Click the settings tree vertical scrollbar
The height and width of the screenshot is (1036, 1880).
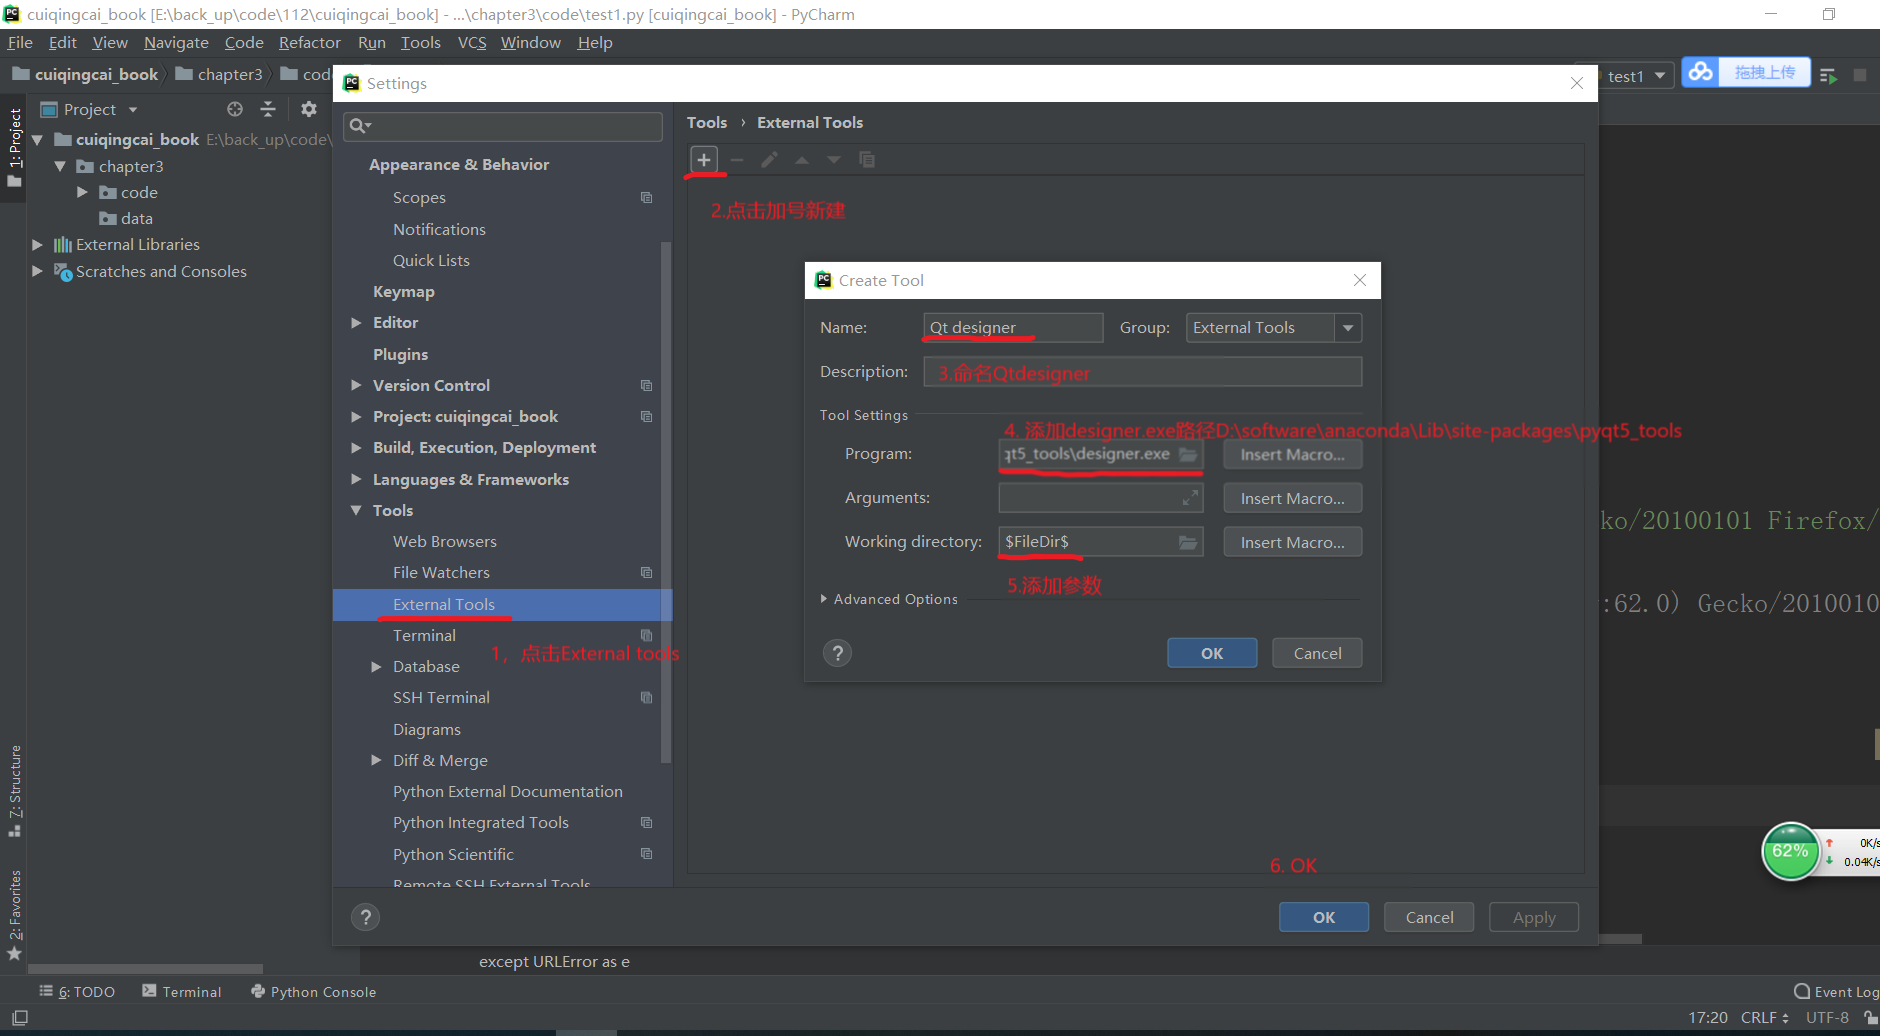coord(666,500)
